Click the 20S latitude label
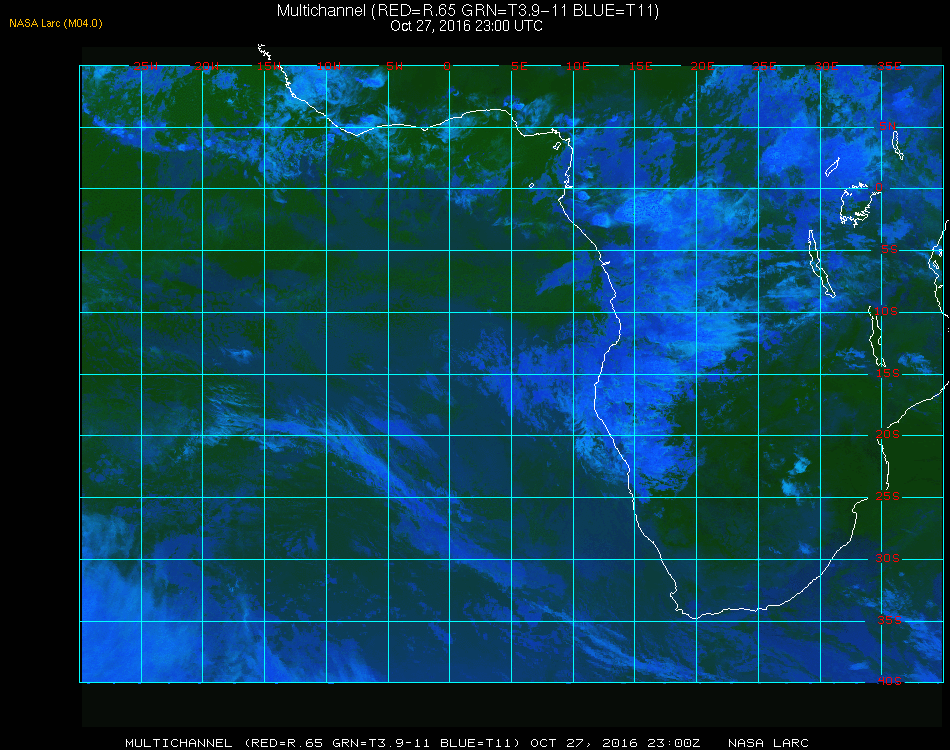The height and width of the screenshot is (750, 950). coord(888,434)
